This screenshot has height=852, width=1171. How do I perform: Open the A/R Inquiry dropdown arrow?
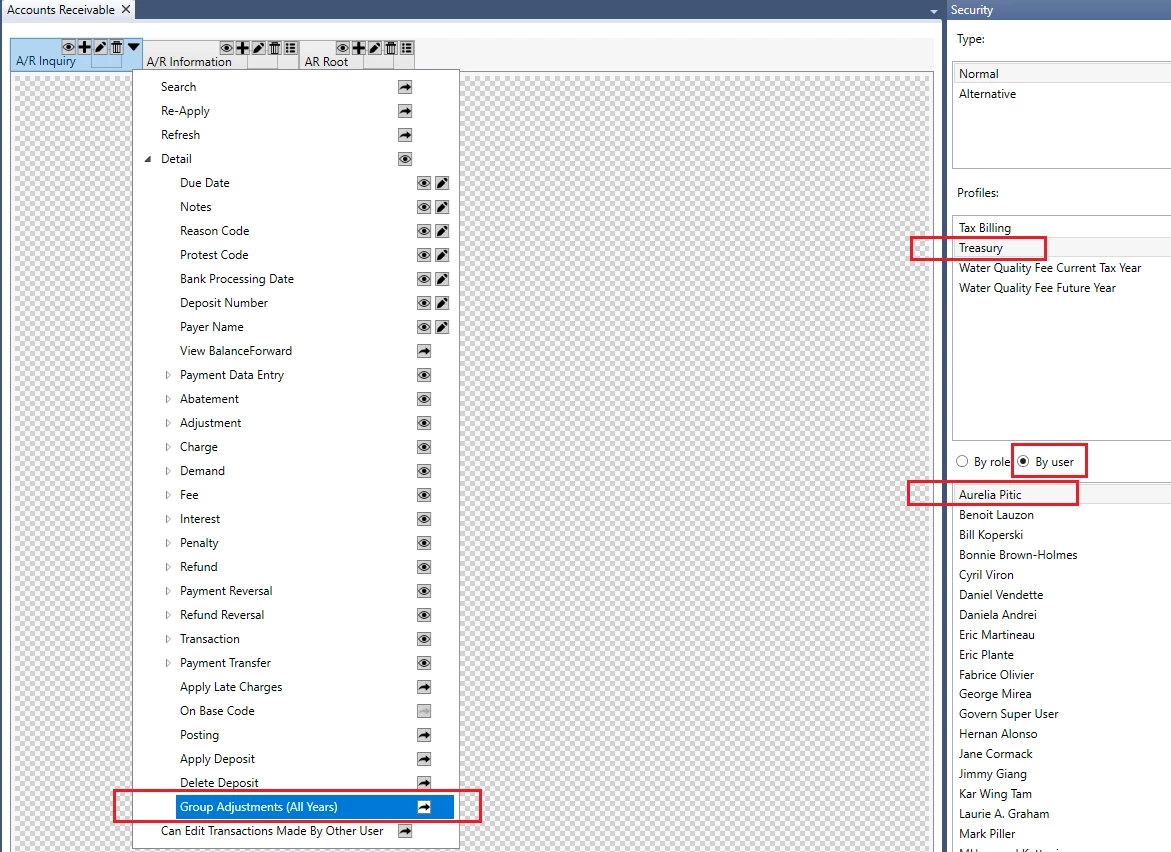[133, 47]
